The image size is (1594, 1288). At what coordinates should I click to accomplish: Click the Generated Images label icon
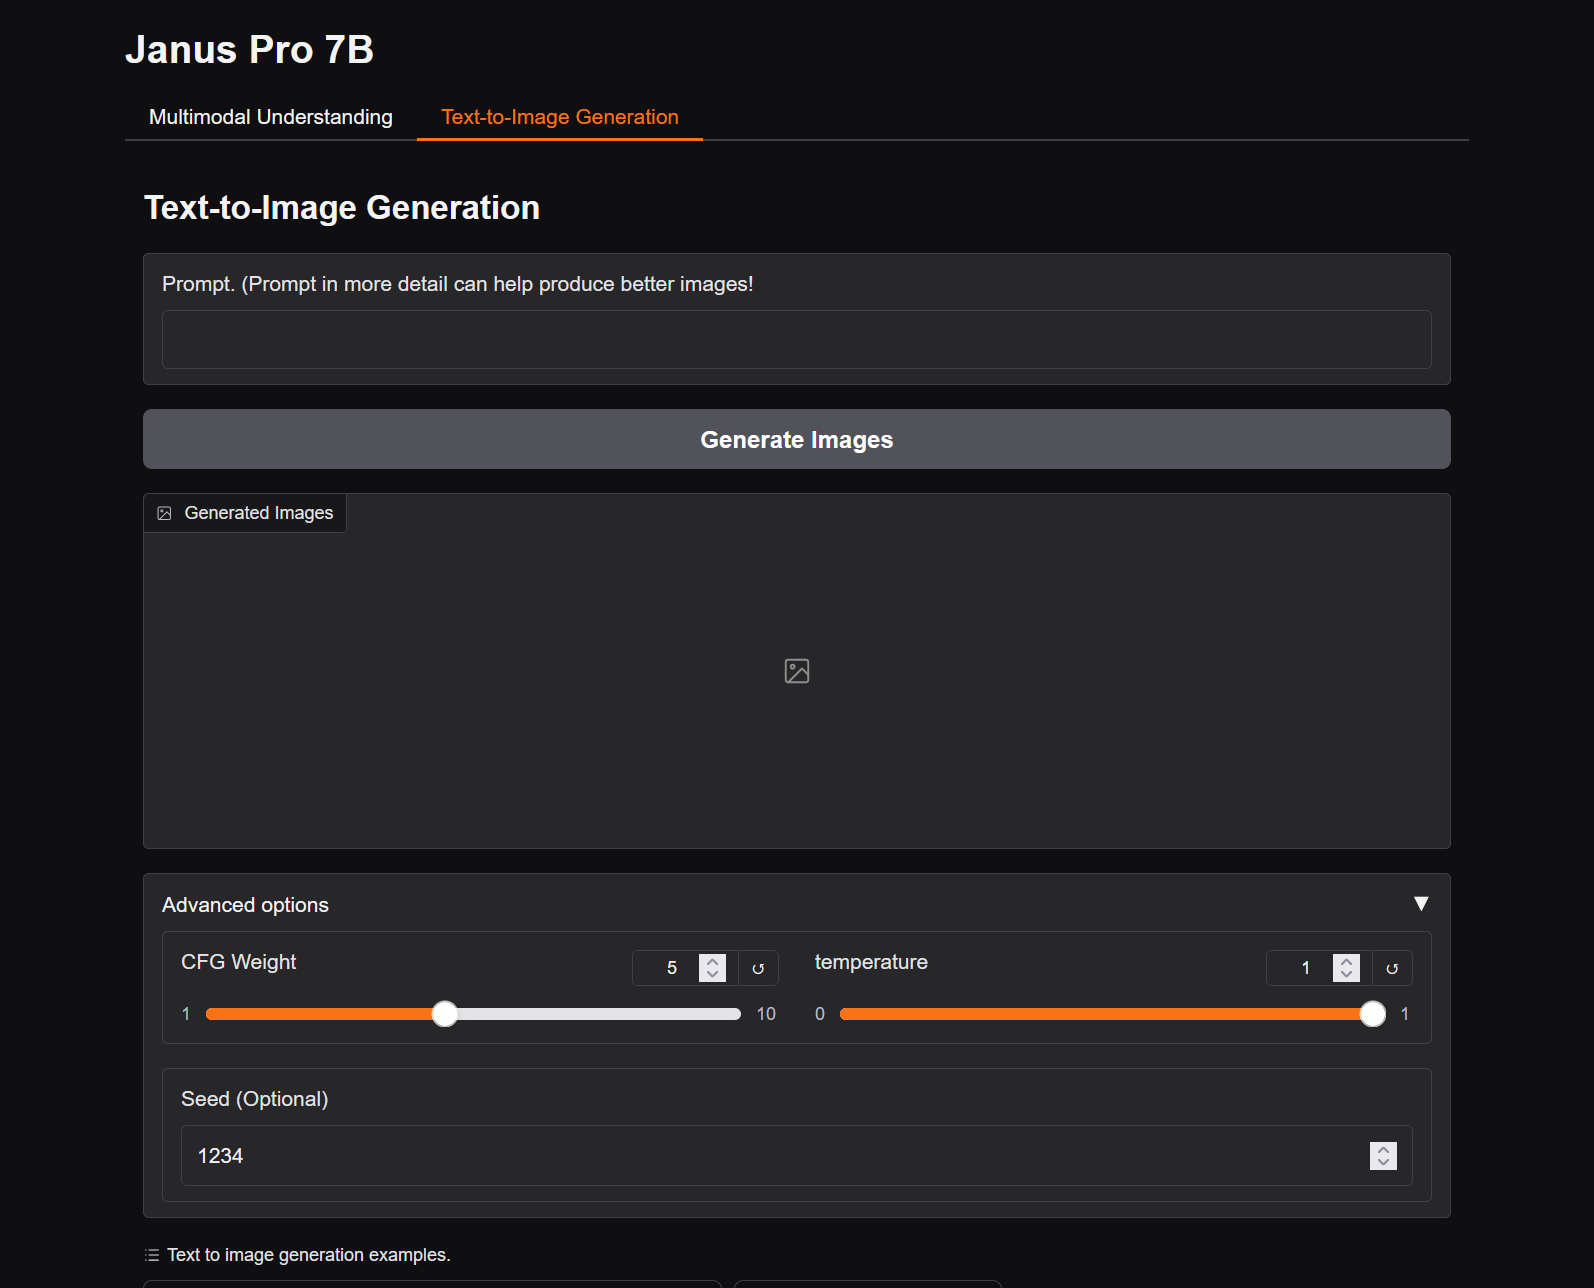[165, 513]
